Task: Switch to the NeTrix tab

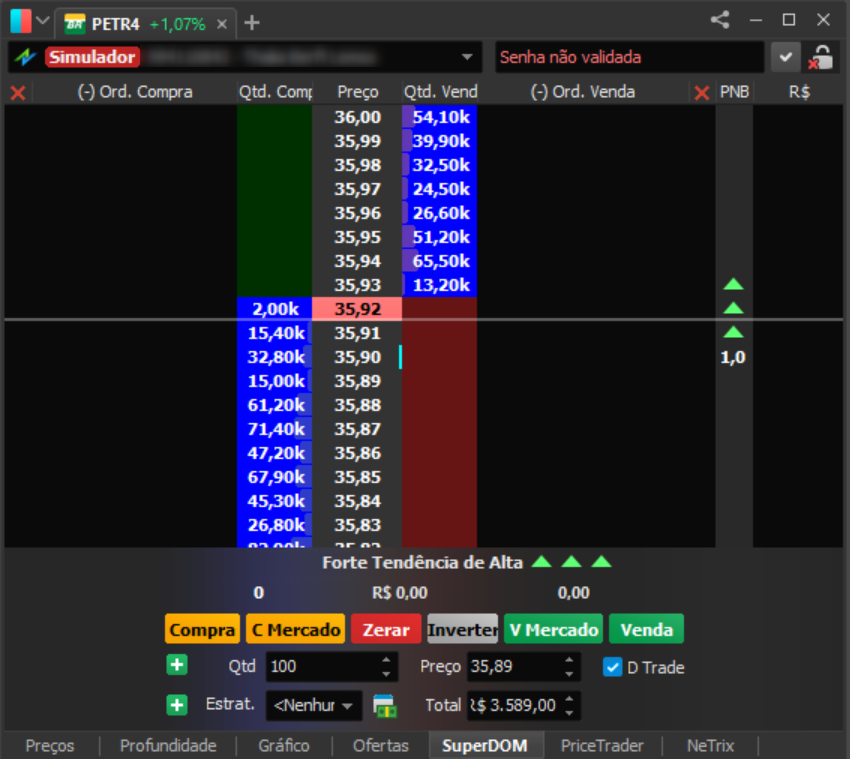Action: coord(710,745)
